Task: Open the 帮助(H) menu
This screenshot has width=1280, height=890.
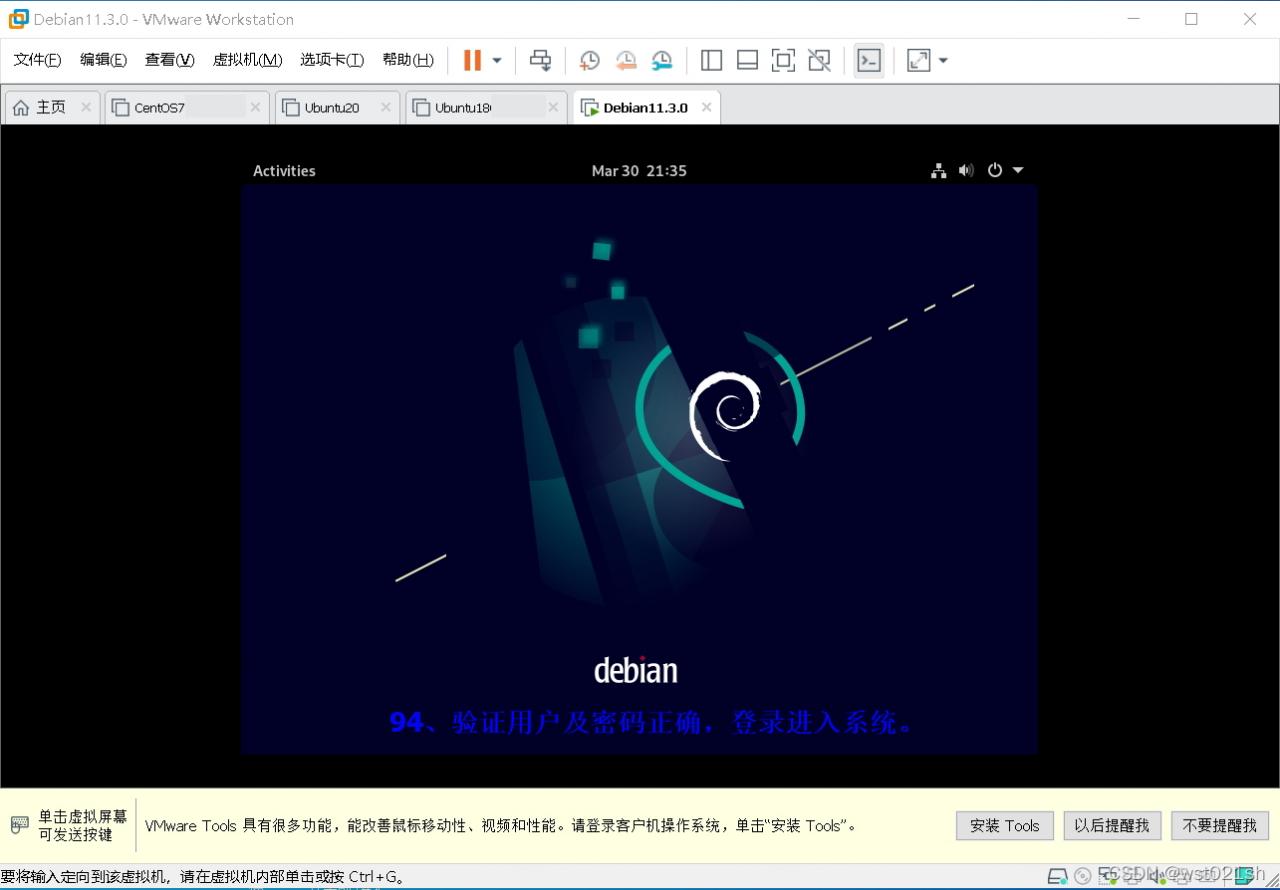Action: point(408,60)
